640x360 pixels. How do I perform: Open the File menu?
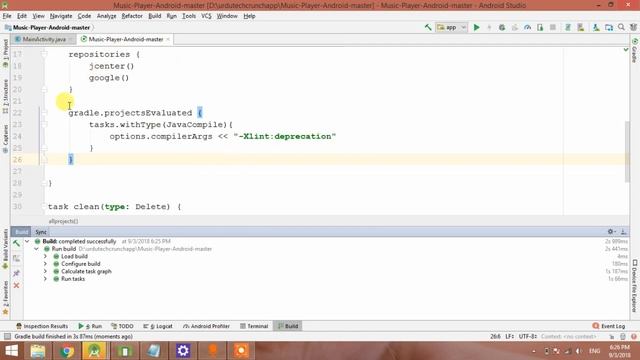[7, 16]
